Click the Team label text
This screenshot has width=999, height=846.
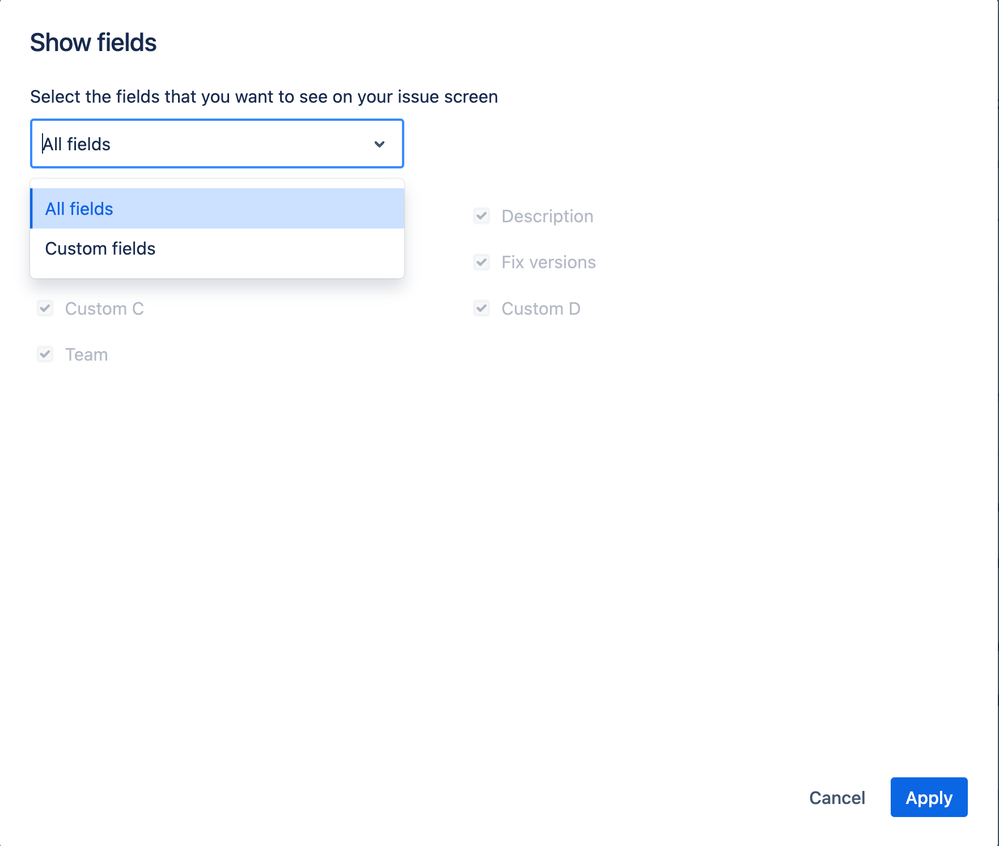[x=86, y=355]
